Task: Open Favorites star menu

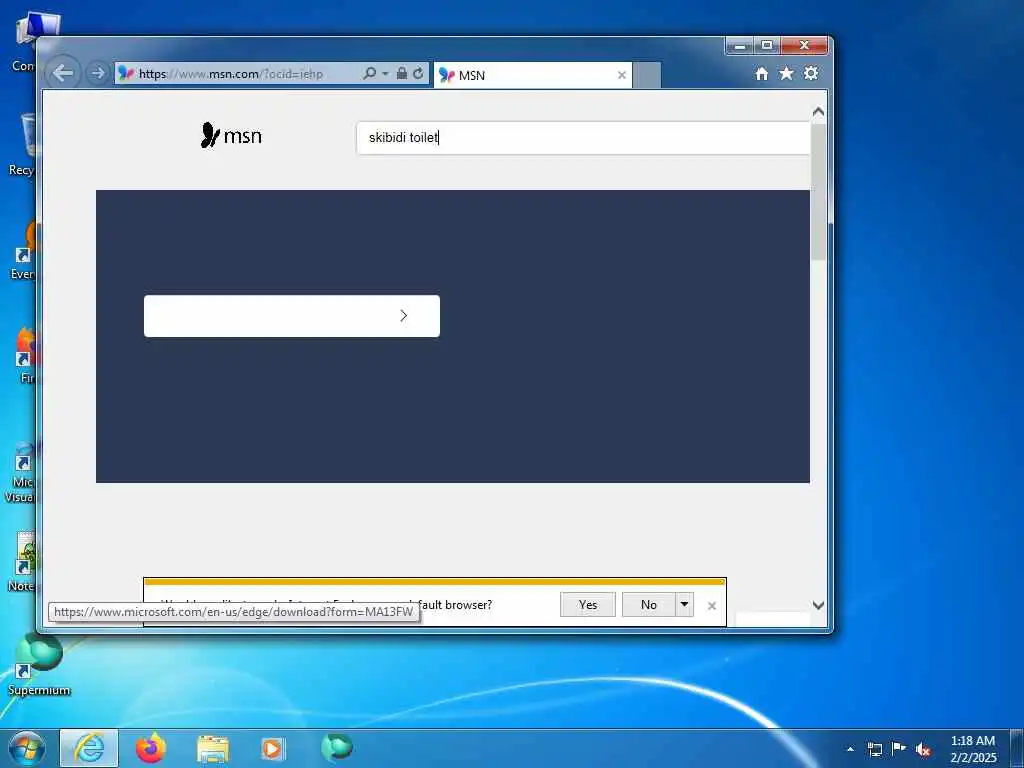Action: 786,74
